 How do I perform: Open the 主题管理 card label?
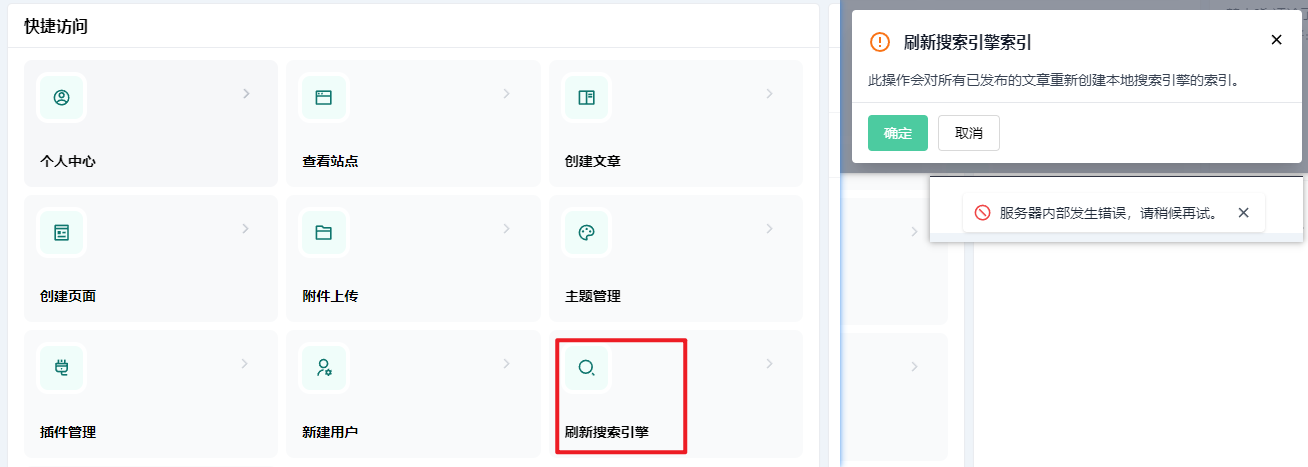coord(593,296)
